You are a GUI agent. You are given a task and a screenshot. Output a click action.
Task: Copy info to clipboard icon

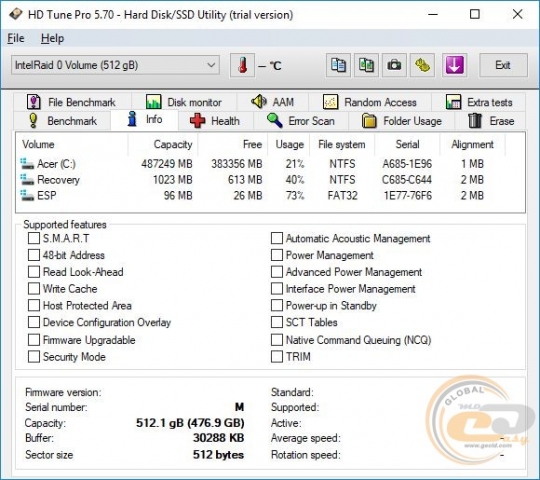(338, 65)
